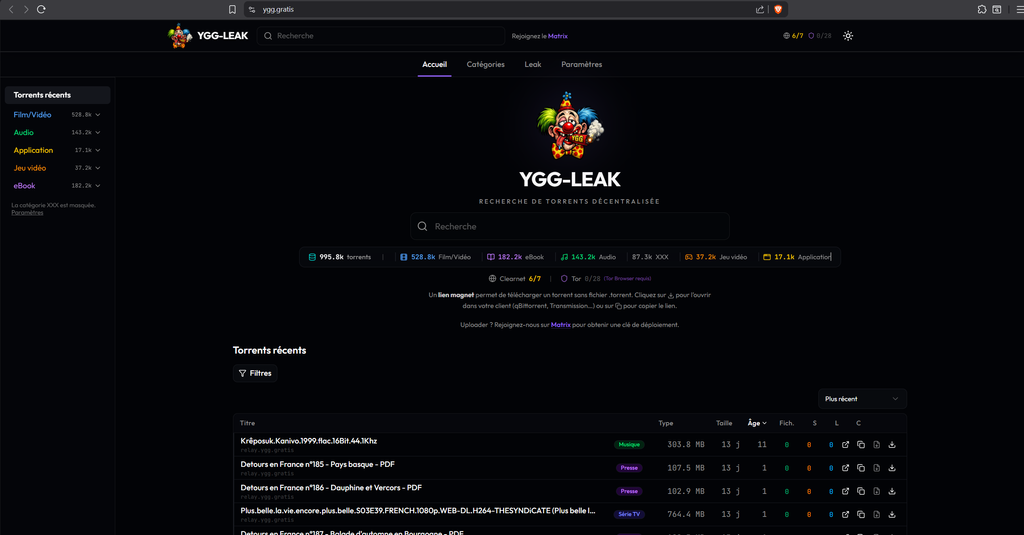Click the file icon for Detours n°186 row
This screenshot has width=1024, height=535.
click(x=876, y=491)
